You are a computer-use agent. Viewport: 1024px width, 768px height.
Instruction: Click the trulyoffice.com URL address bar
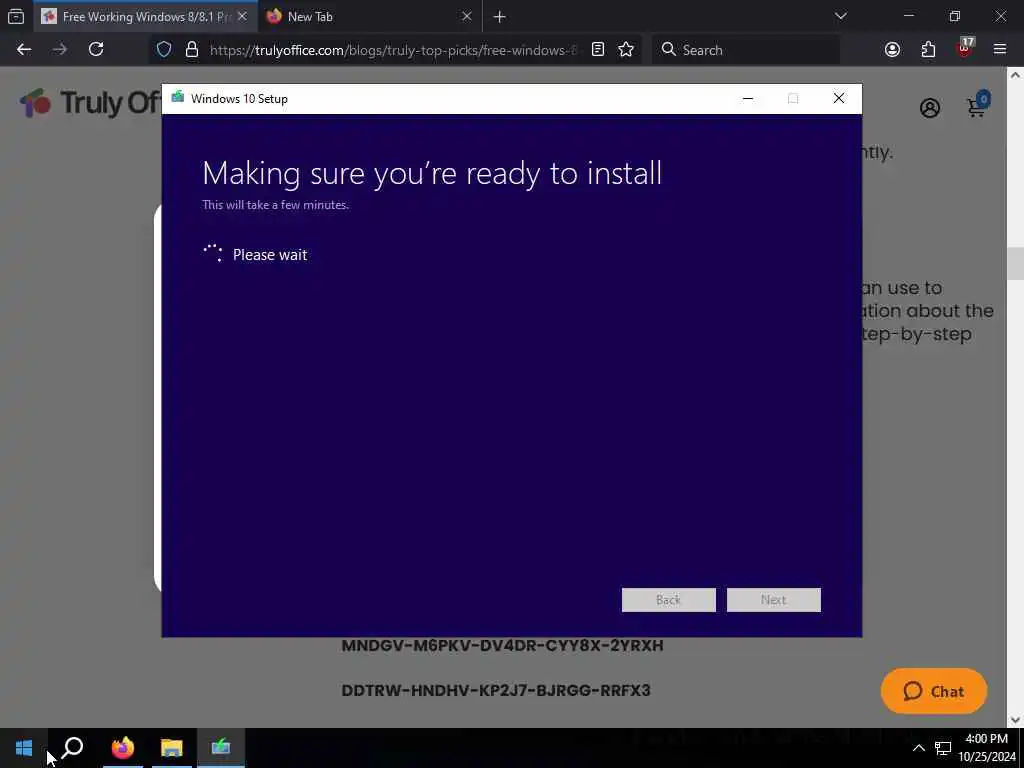[x=392, y=50]
